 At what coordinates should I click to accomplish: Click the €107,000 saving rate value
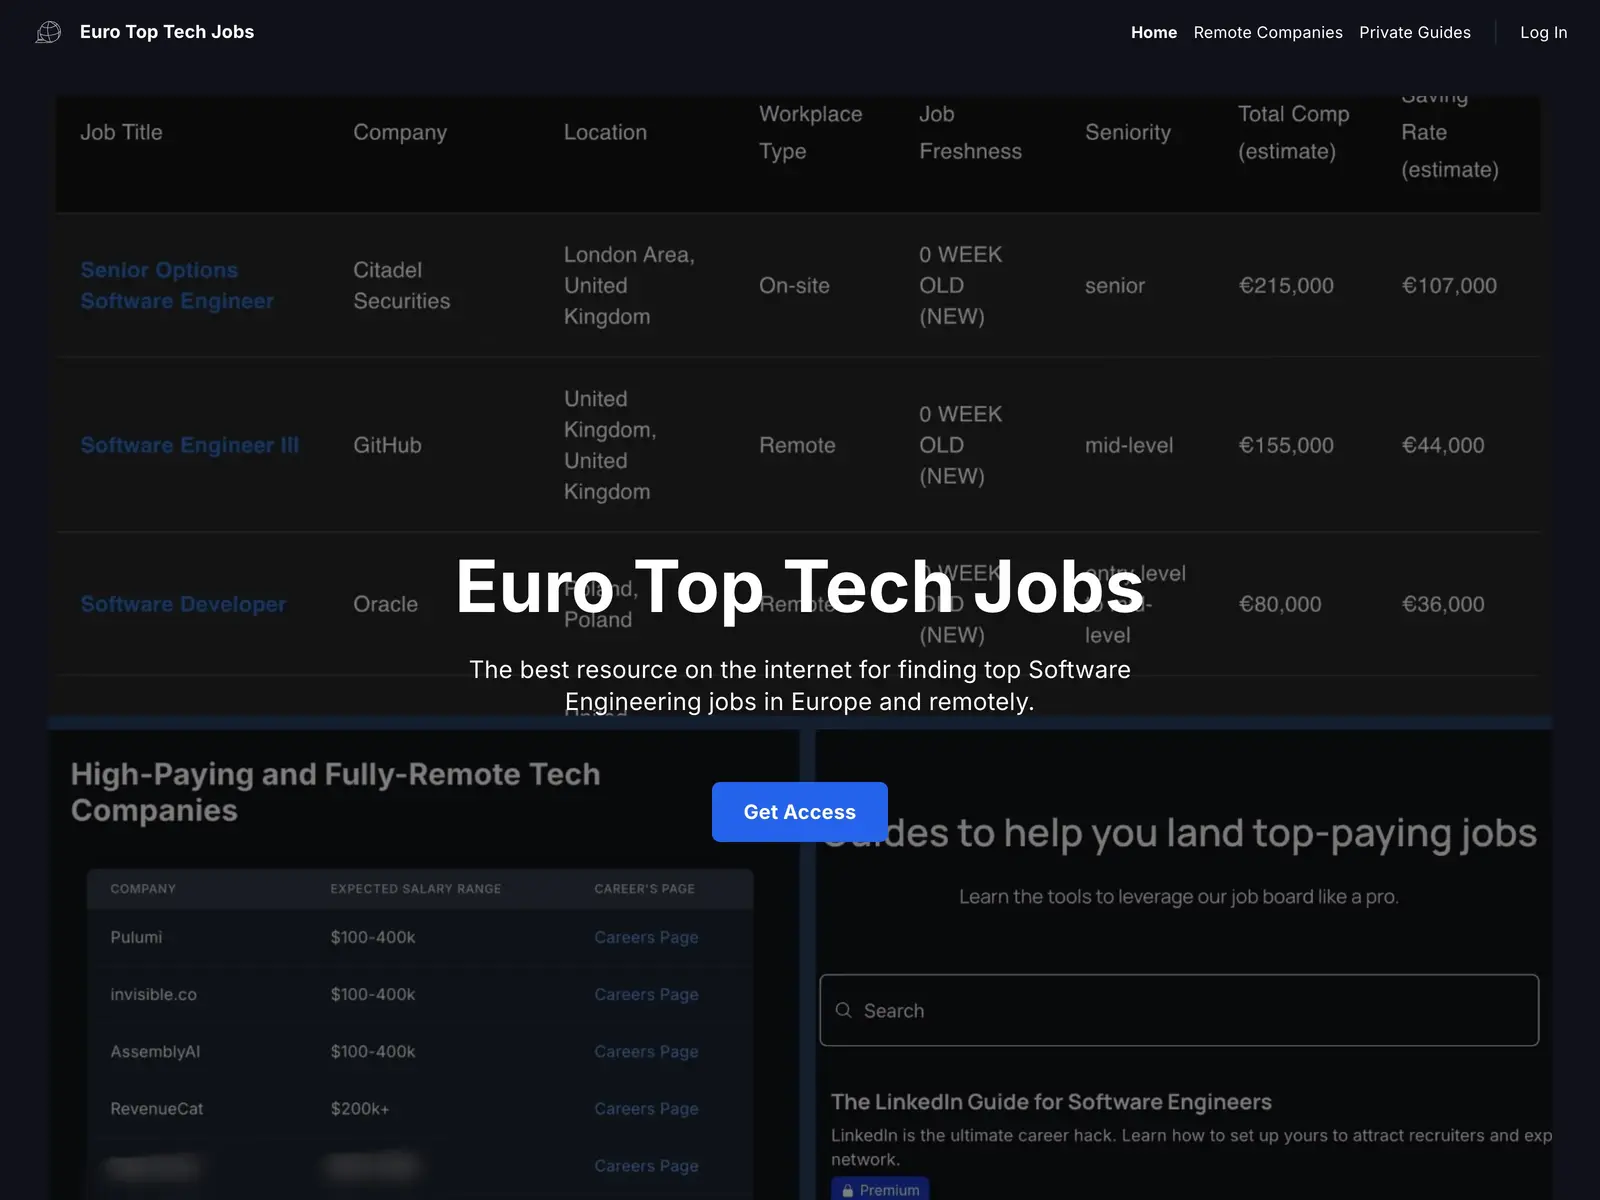[x=1449, y=285]
